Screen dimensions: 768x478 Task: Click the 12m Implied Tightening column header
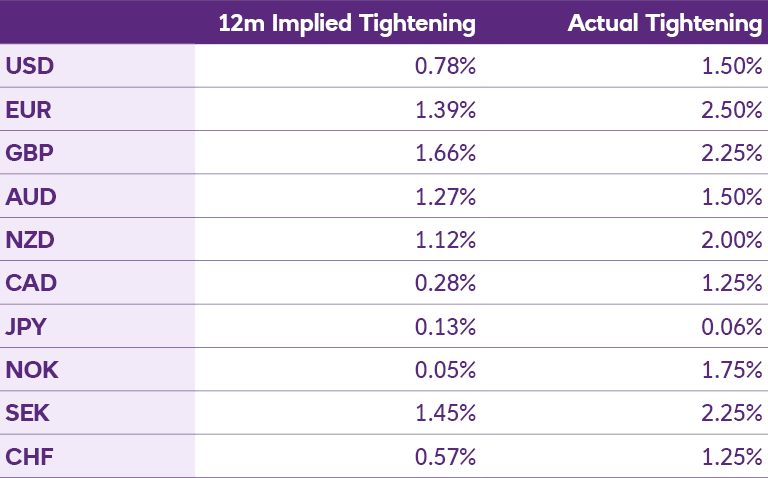tap(347, 23)
